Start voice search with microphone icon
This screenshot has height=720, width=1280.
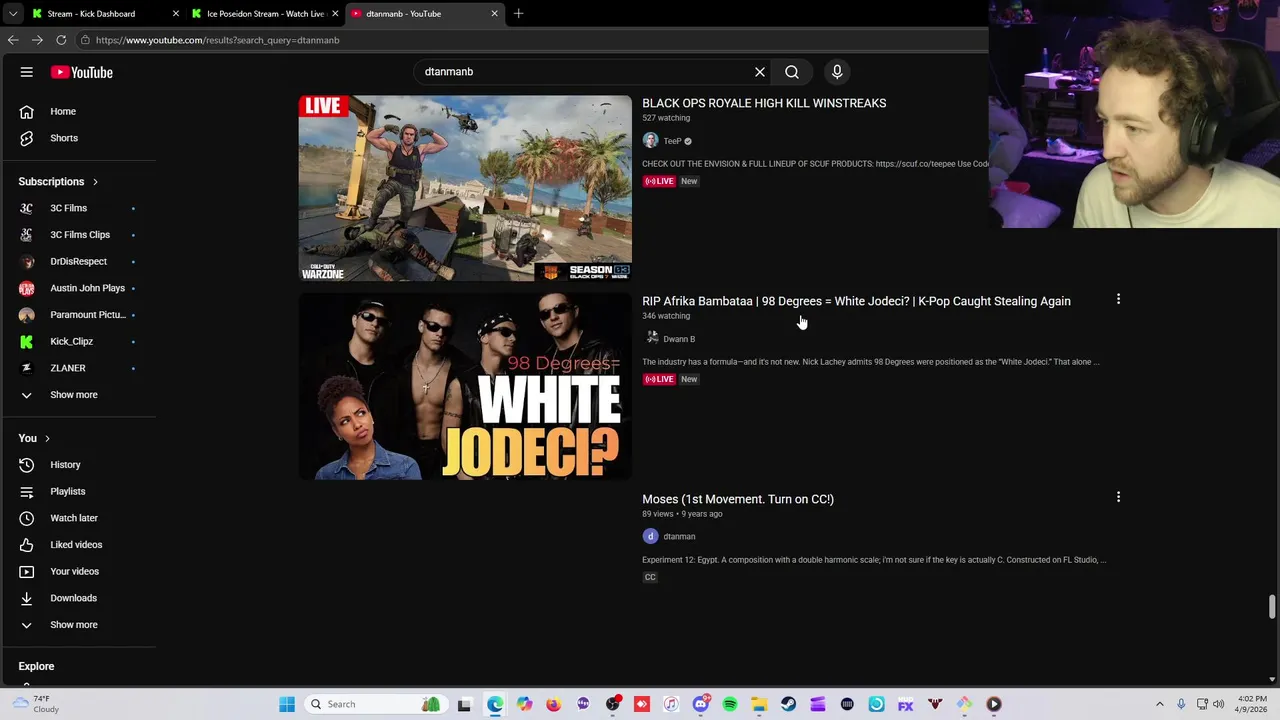(x=837, y=72)
